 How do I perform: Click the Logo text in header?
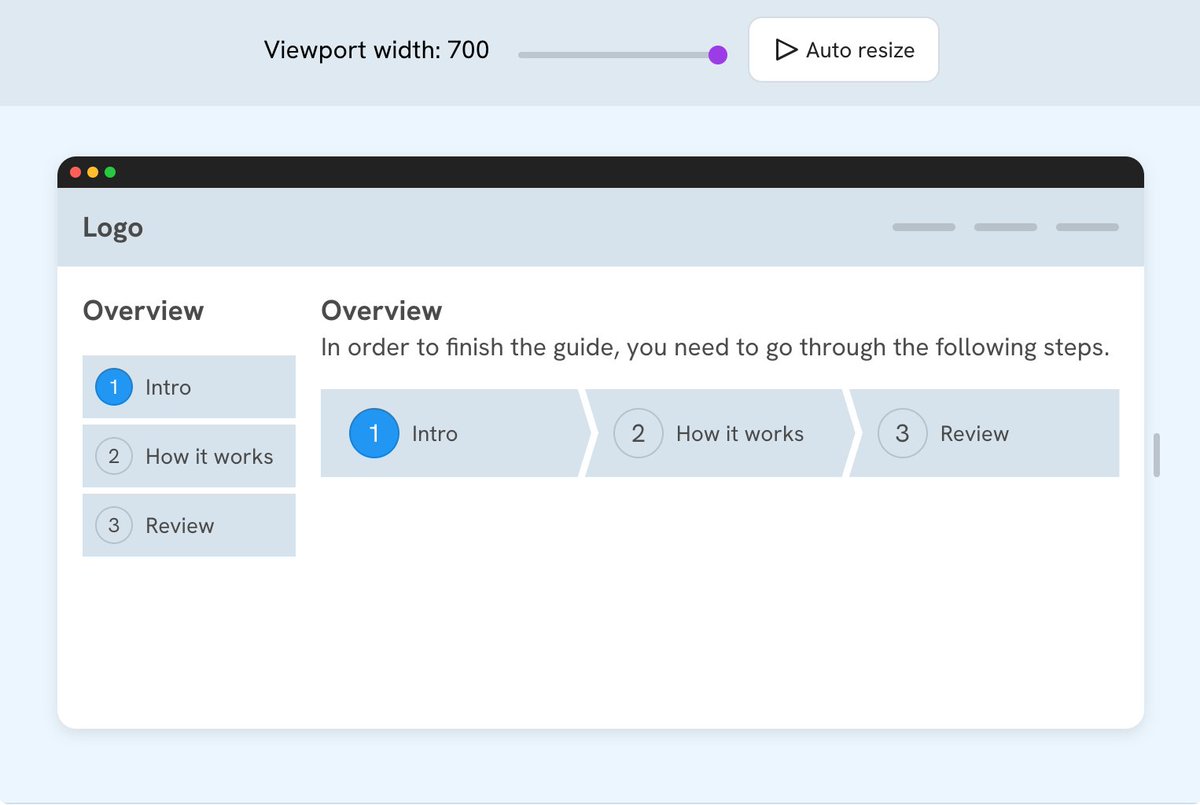pos(113,228)
